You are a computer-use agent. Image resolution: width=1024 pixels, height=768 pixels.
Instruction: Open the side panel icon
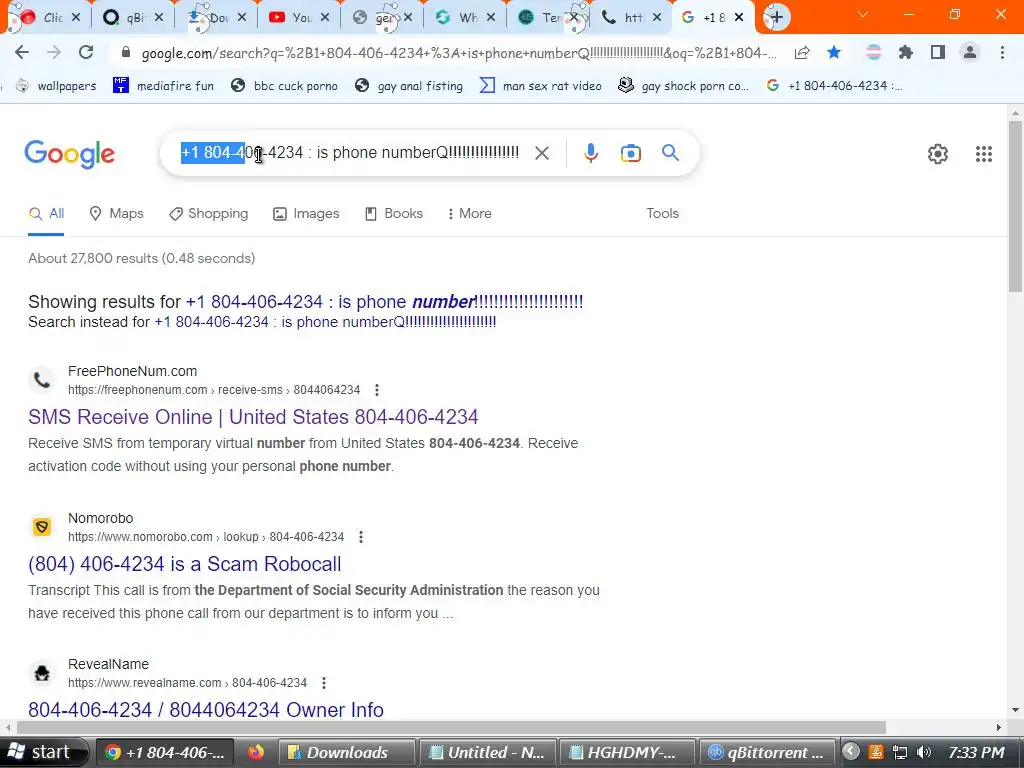pyautogui.click(x=938, y=52)
